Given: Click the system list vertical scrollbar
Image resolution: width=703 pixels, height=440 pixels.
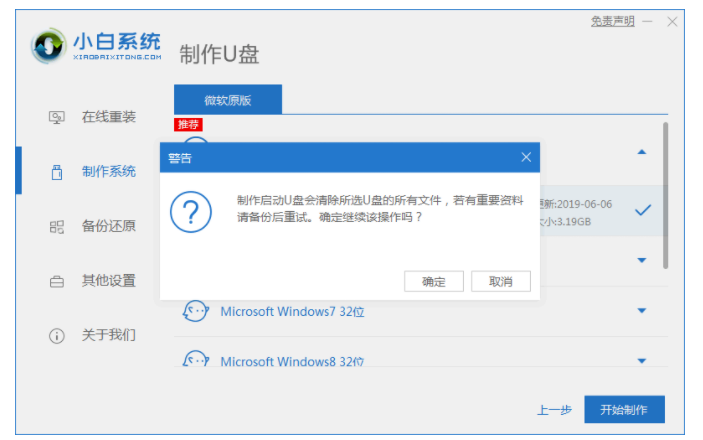Looking at the screenshot, I should [x=665, y=196].
